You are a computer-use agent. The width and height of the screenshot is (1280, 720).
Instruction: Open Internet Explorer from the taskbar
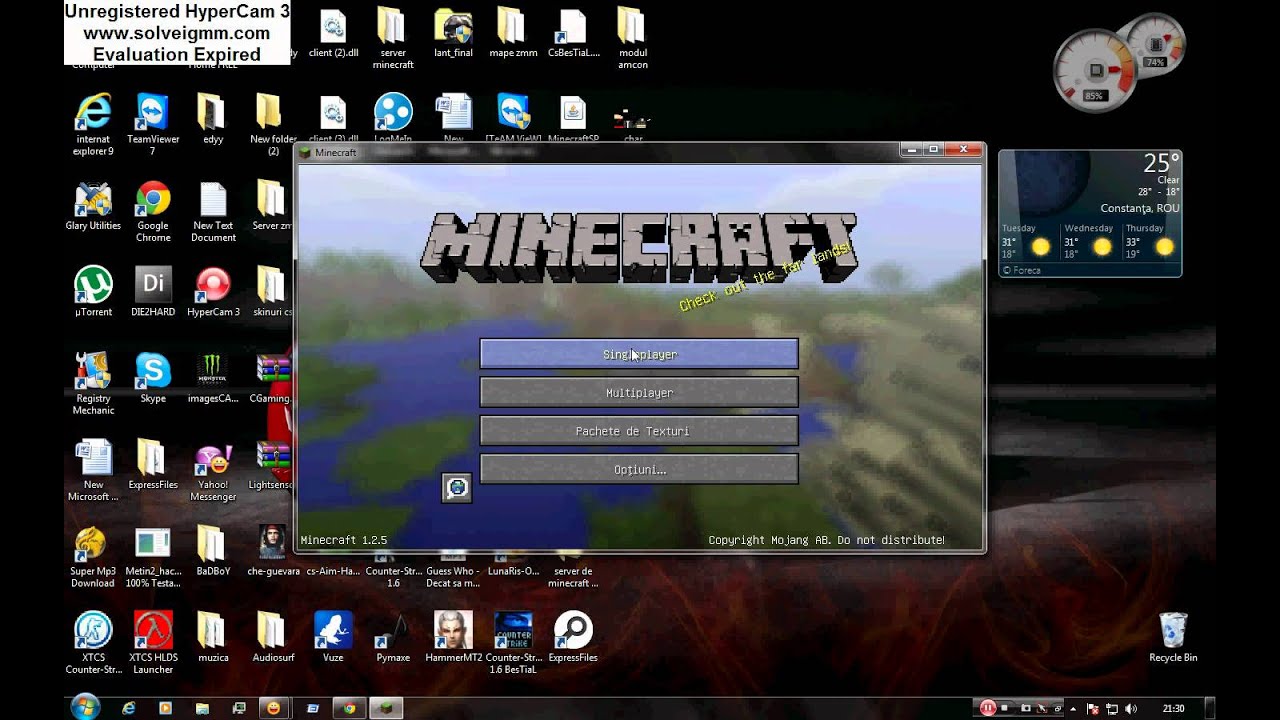click(129, 707)
